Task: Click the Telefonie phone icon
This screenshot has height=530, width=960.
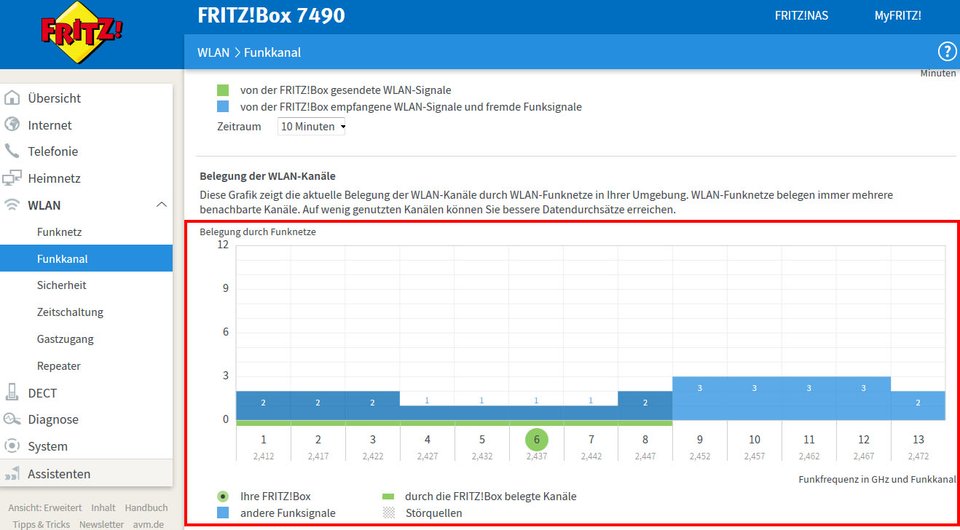Action: click(x=12, y=151)
